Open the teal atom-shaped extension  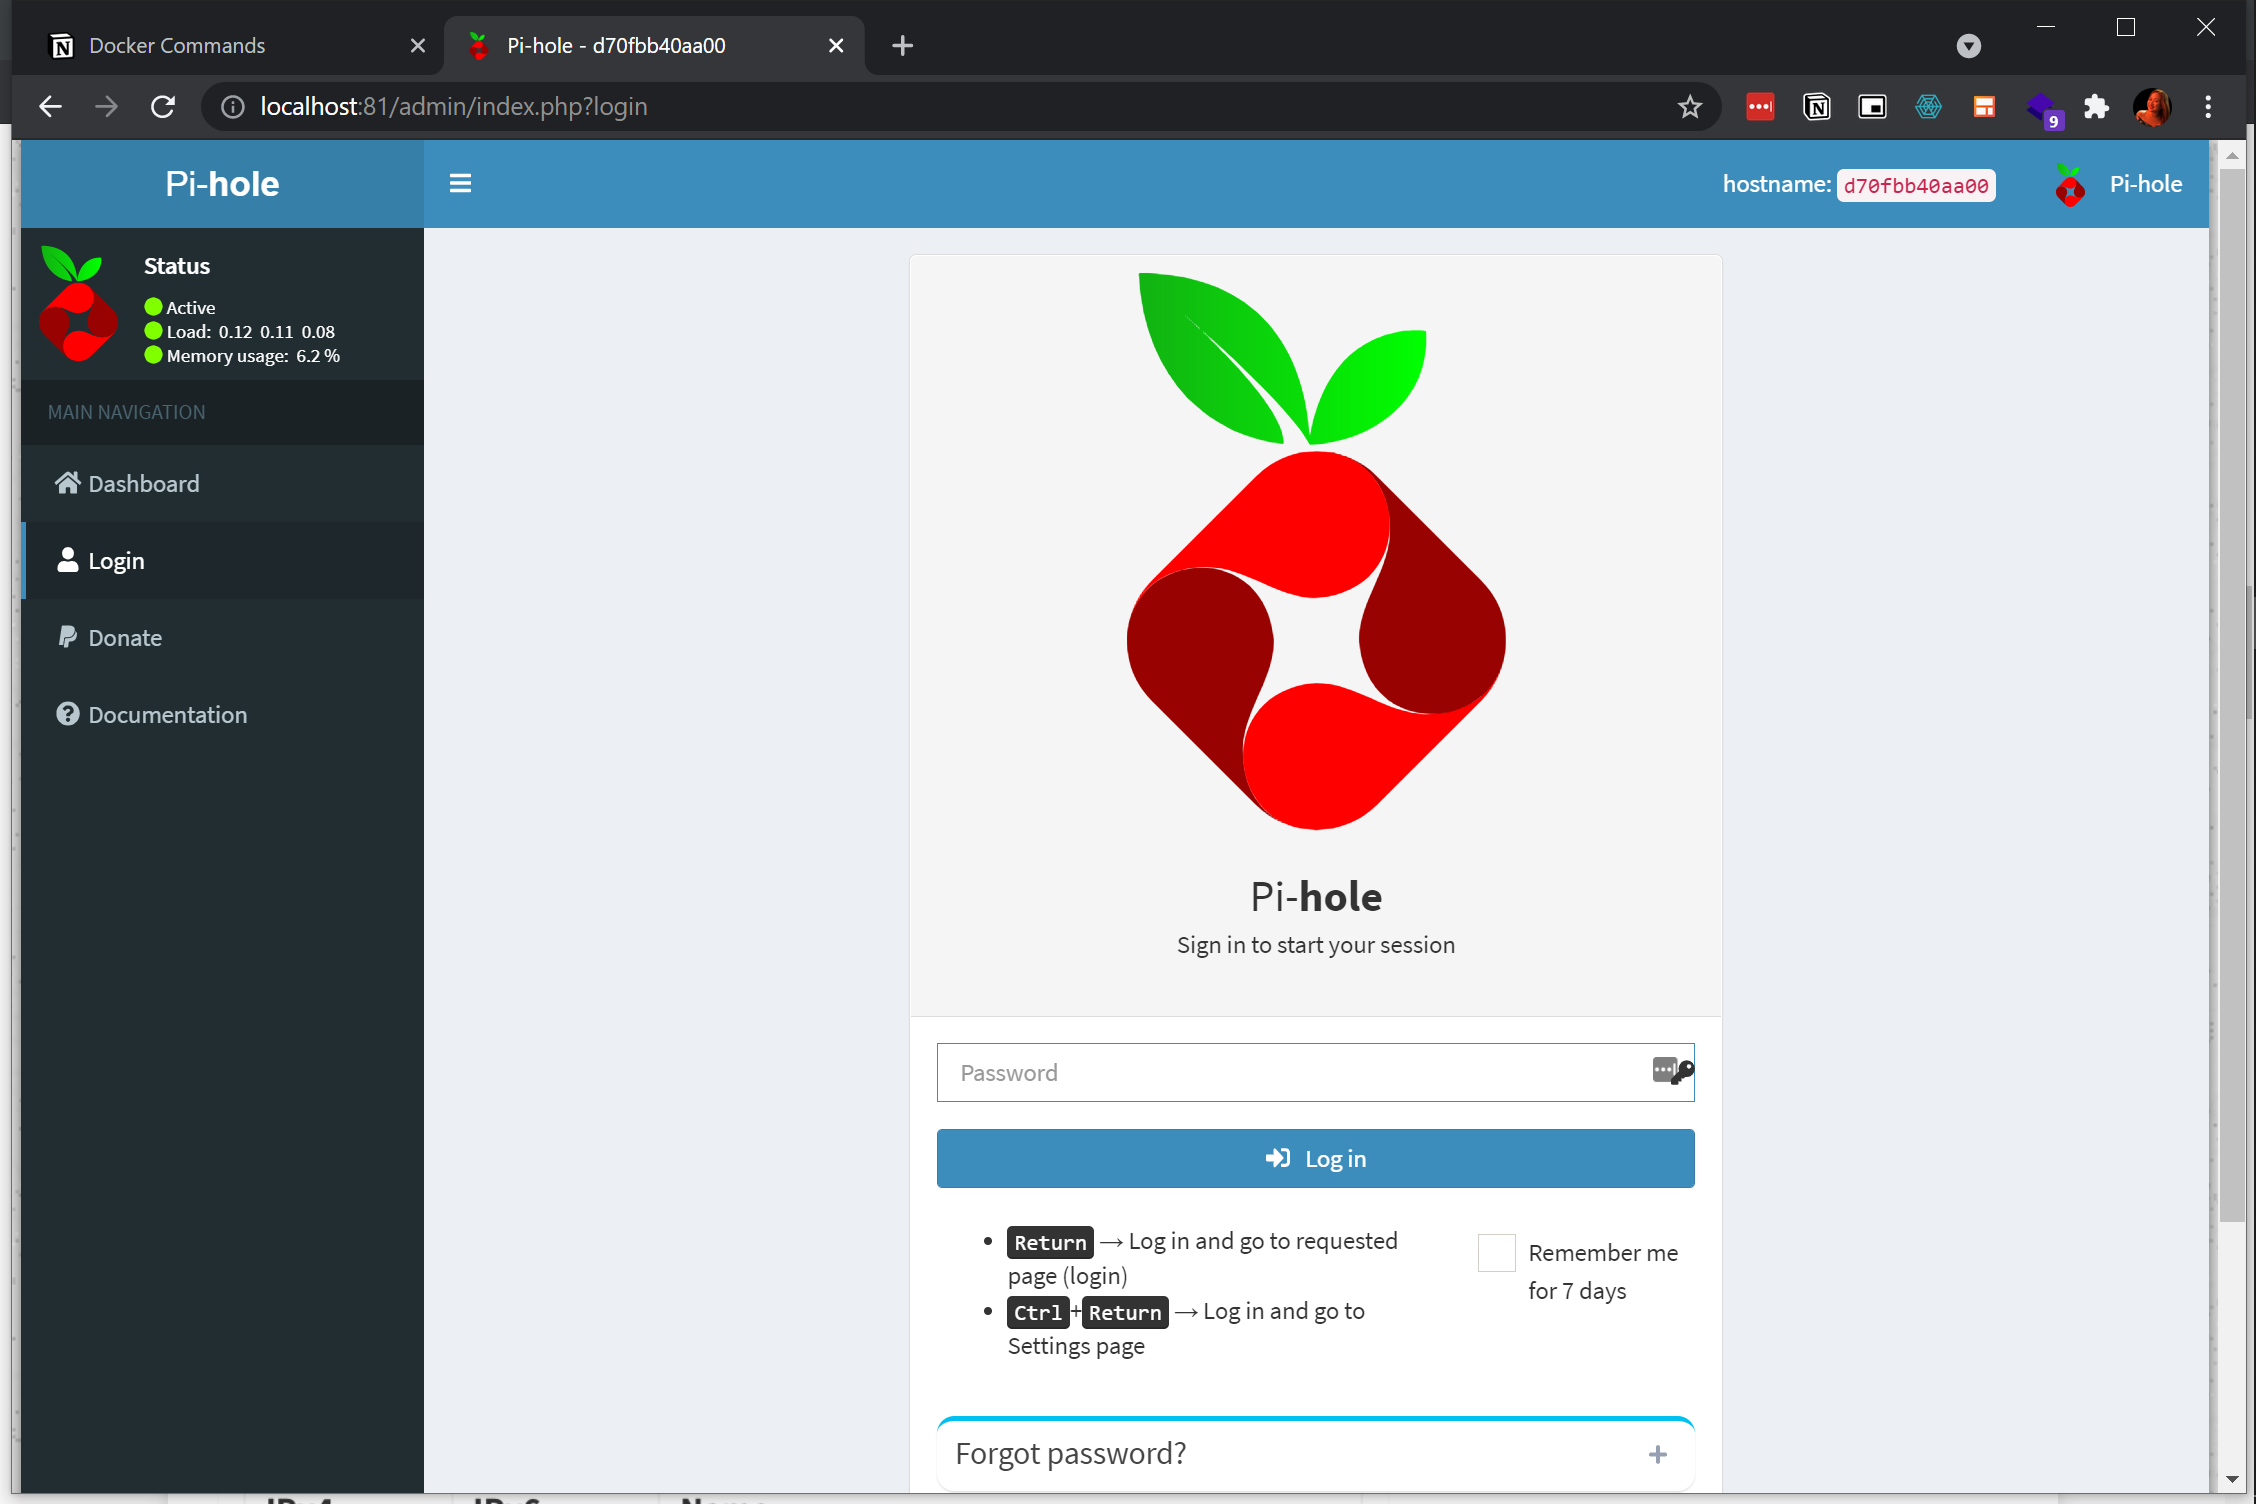point(1928,107)
